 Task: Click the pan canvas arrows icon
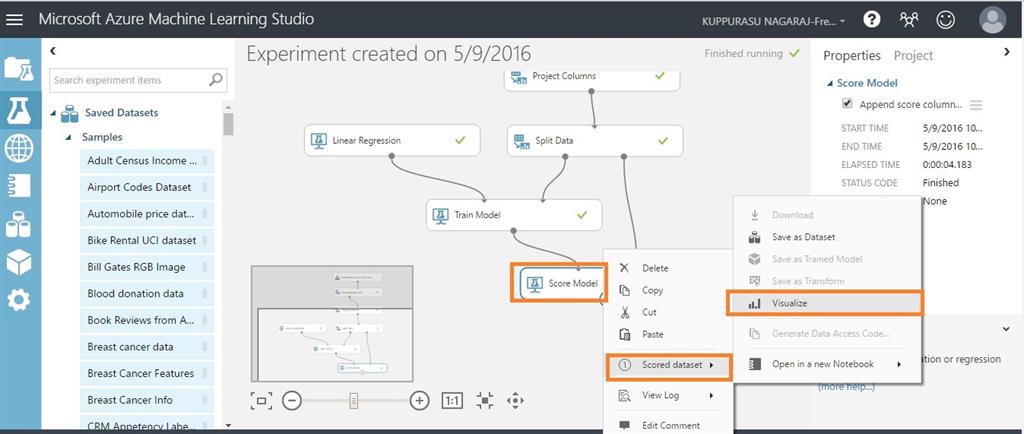[515, 401]
